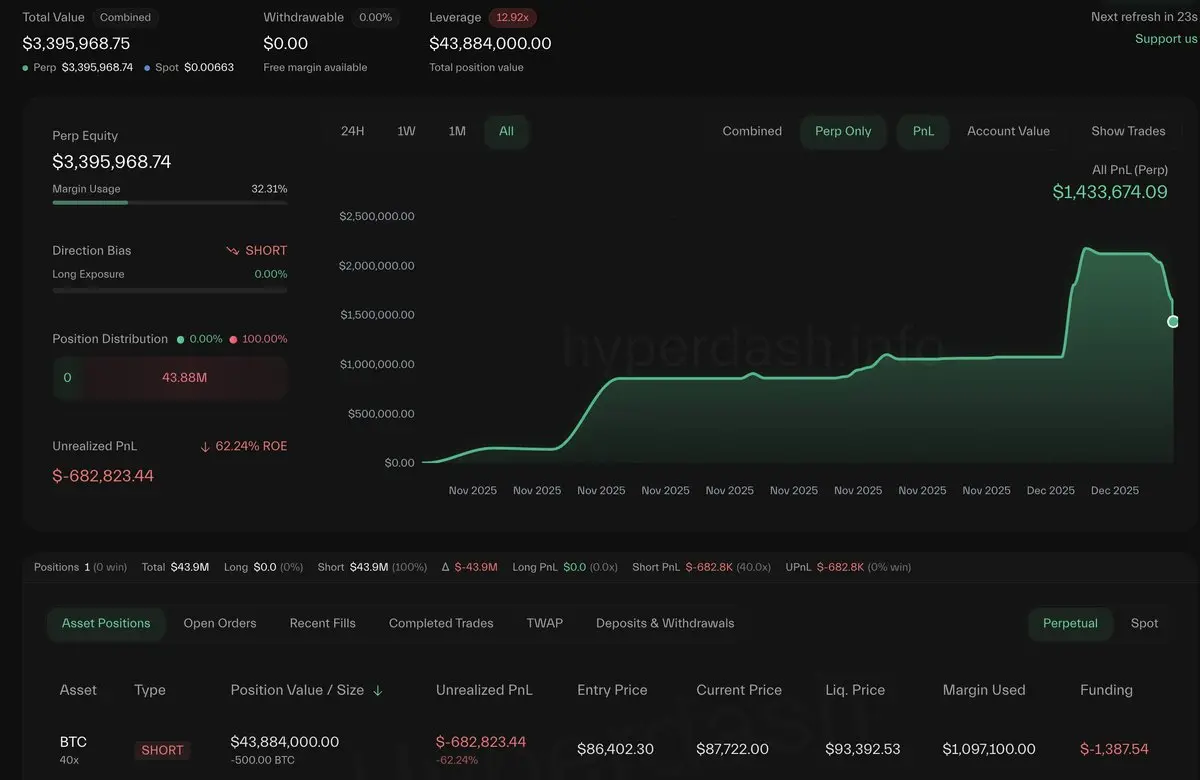Click the $86,402.30 entry price
Screen dimensions: 1200x780
615,749
